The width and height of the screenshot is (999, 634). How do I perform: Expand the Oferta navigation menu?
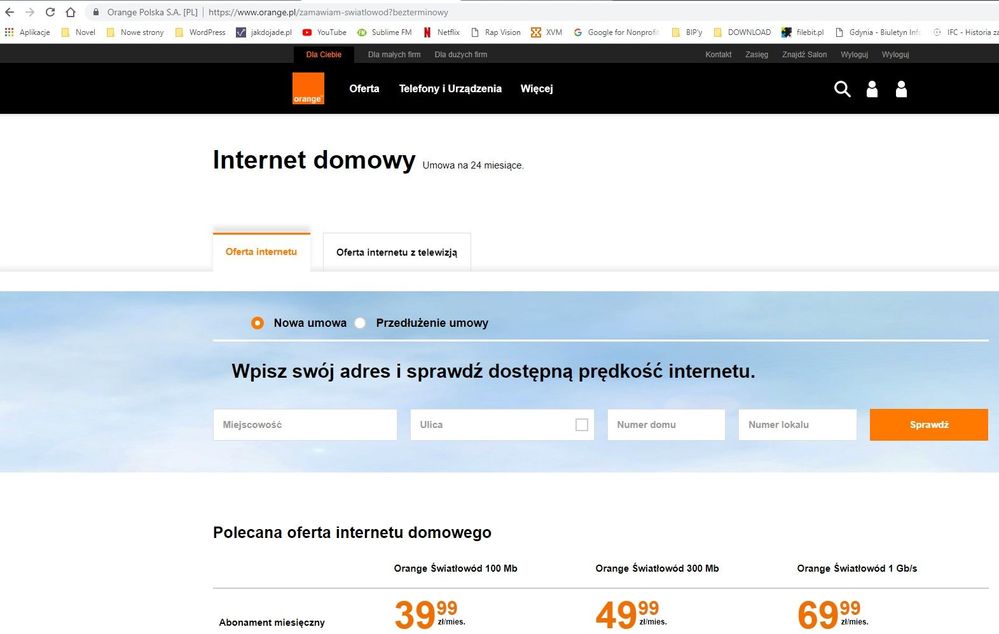tap(364, 89)
